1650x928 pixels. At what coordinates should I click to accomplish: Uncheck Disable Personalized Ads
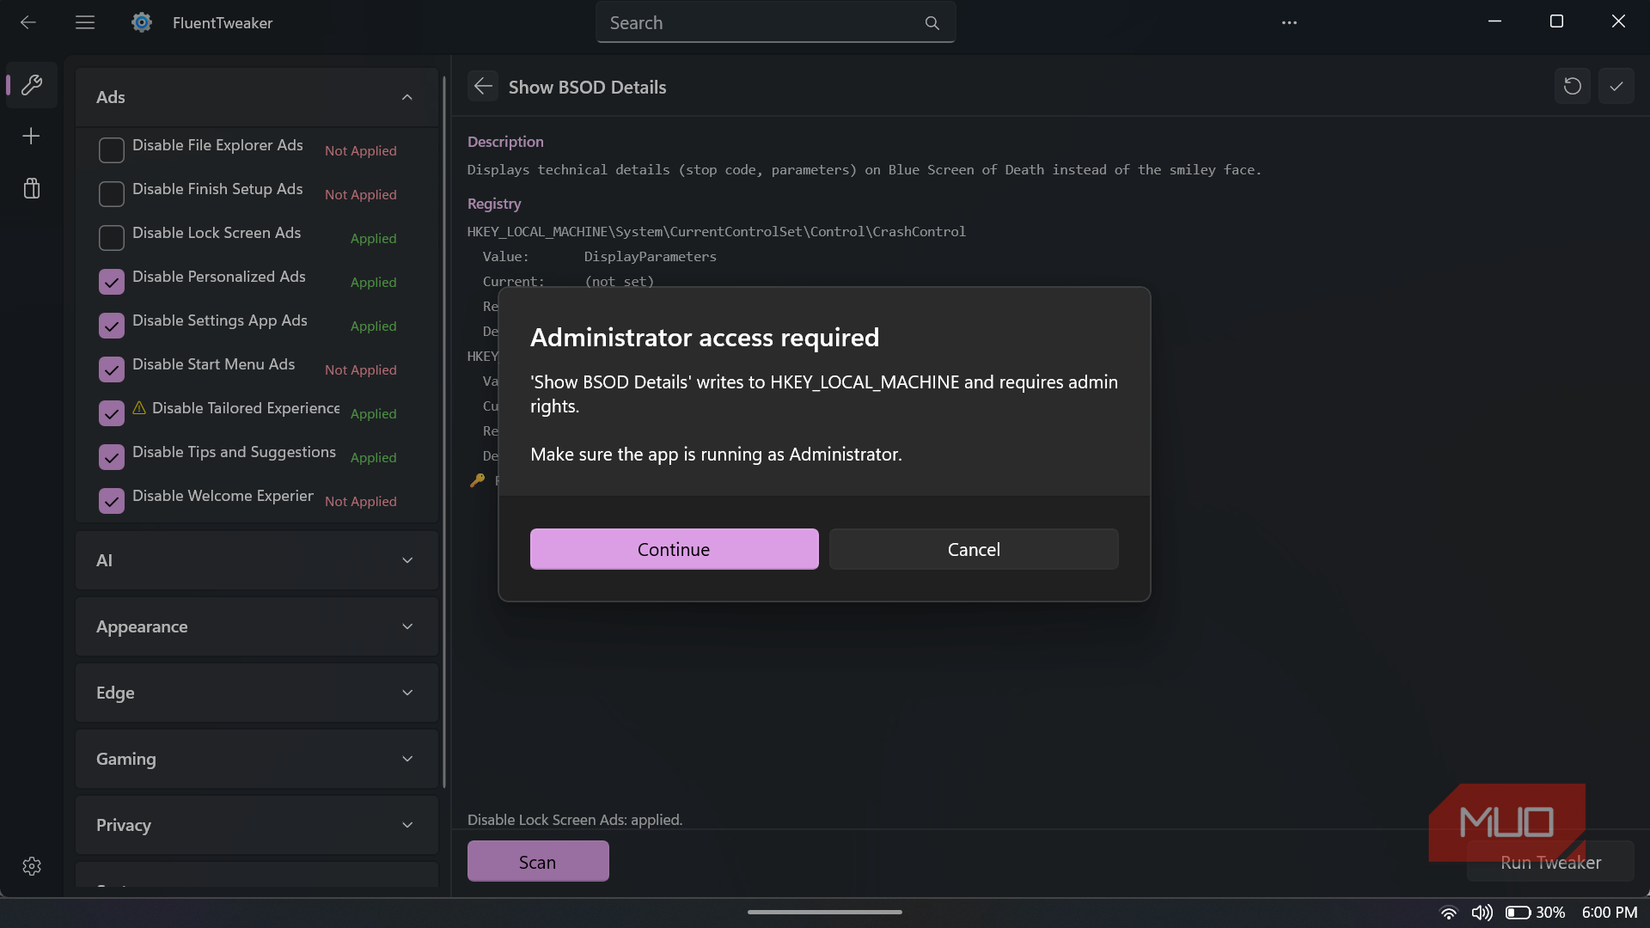click(x=111, y=282)
